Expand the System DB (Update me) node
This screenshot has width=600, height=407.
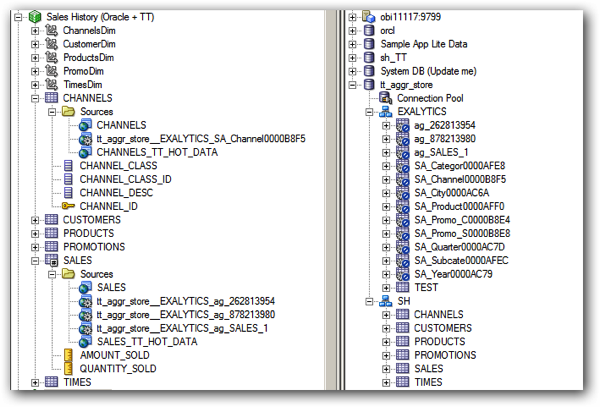point(352,71)
